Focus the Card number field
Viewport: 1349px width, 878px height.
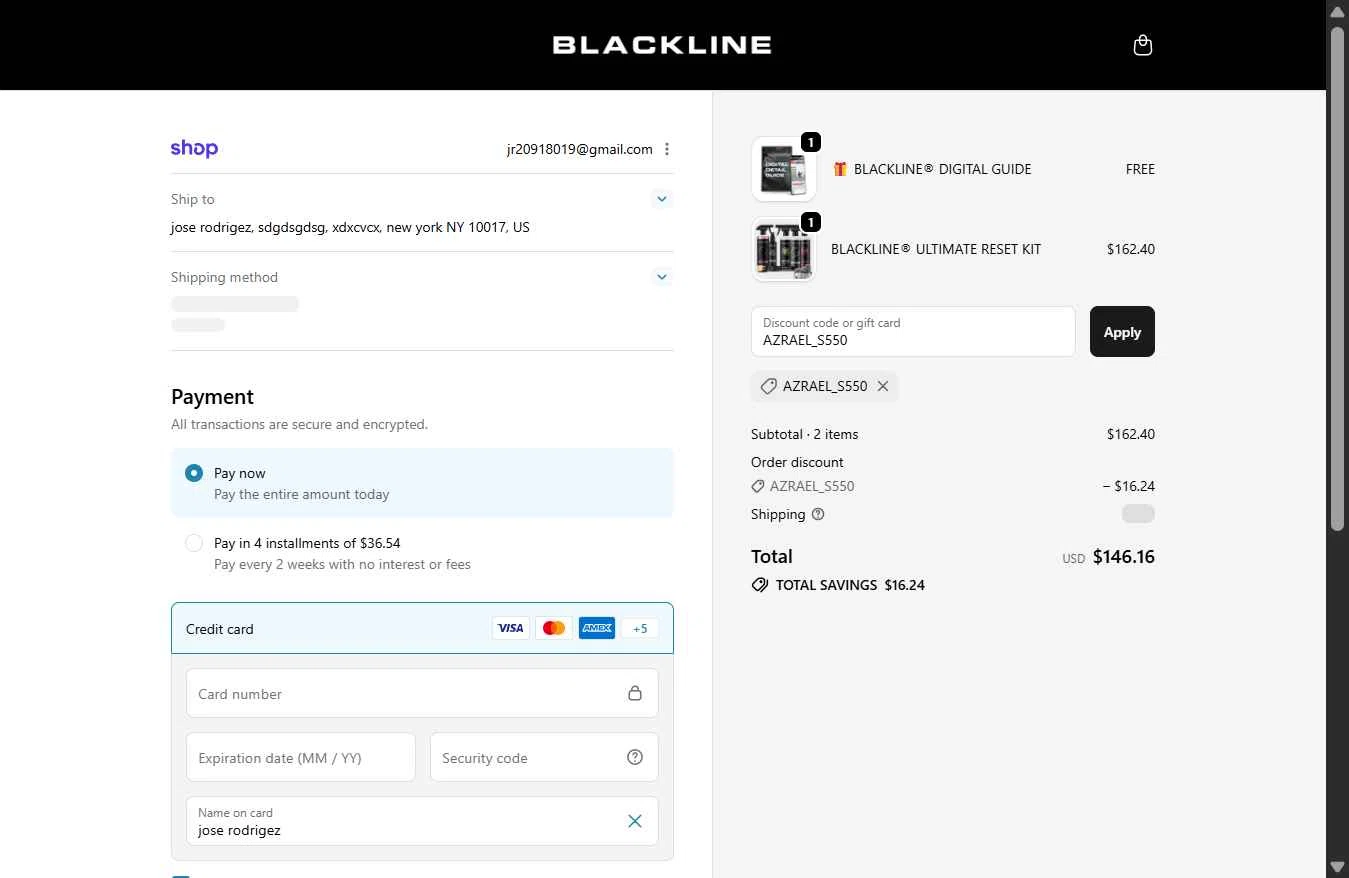click(422, 693)
